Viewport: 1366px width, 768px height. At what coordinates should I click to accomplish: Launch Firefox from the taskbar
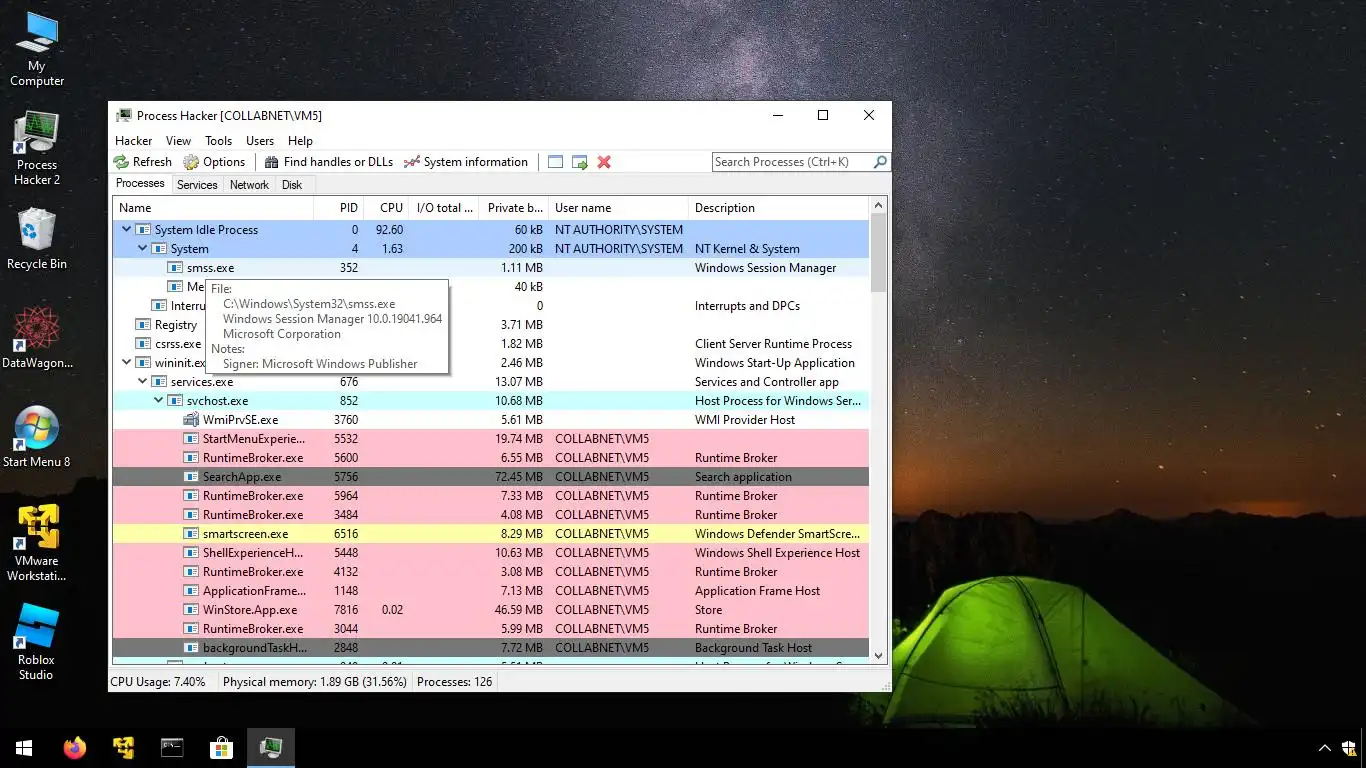pos(74,747)
